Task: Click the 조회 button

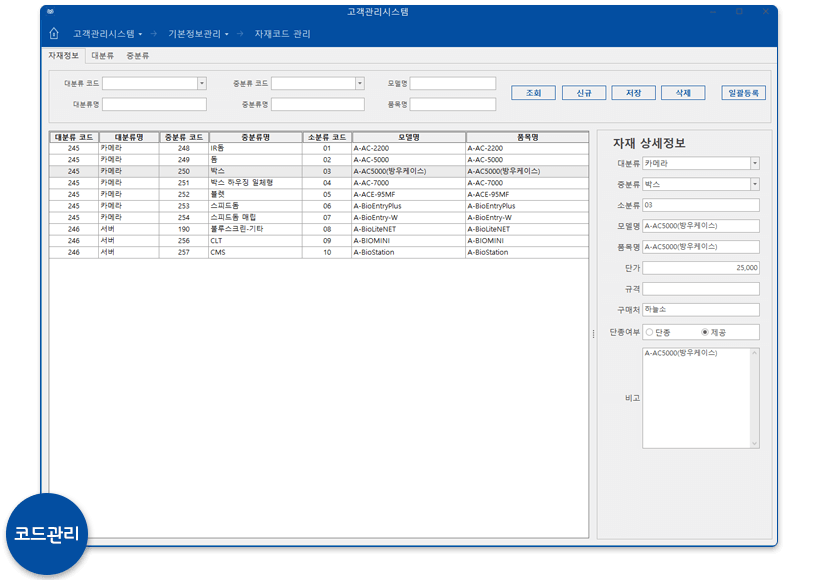Action: 533,93
